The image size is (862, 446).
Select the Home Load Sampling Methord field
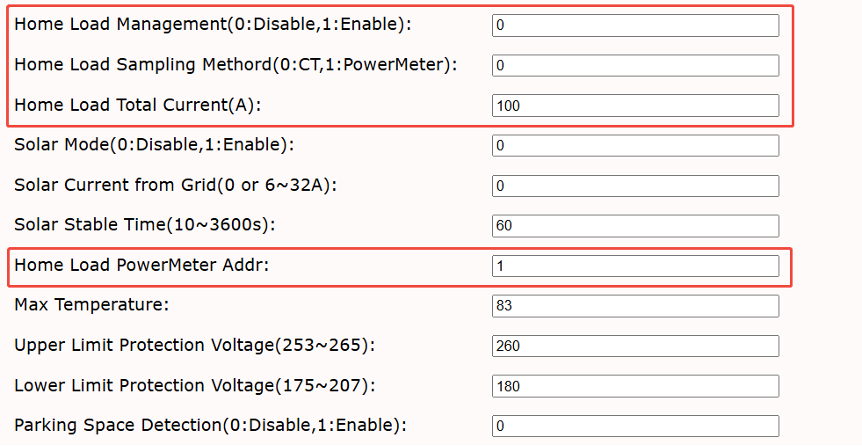click(636, 65)
